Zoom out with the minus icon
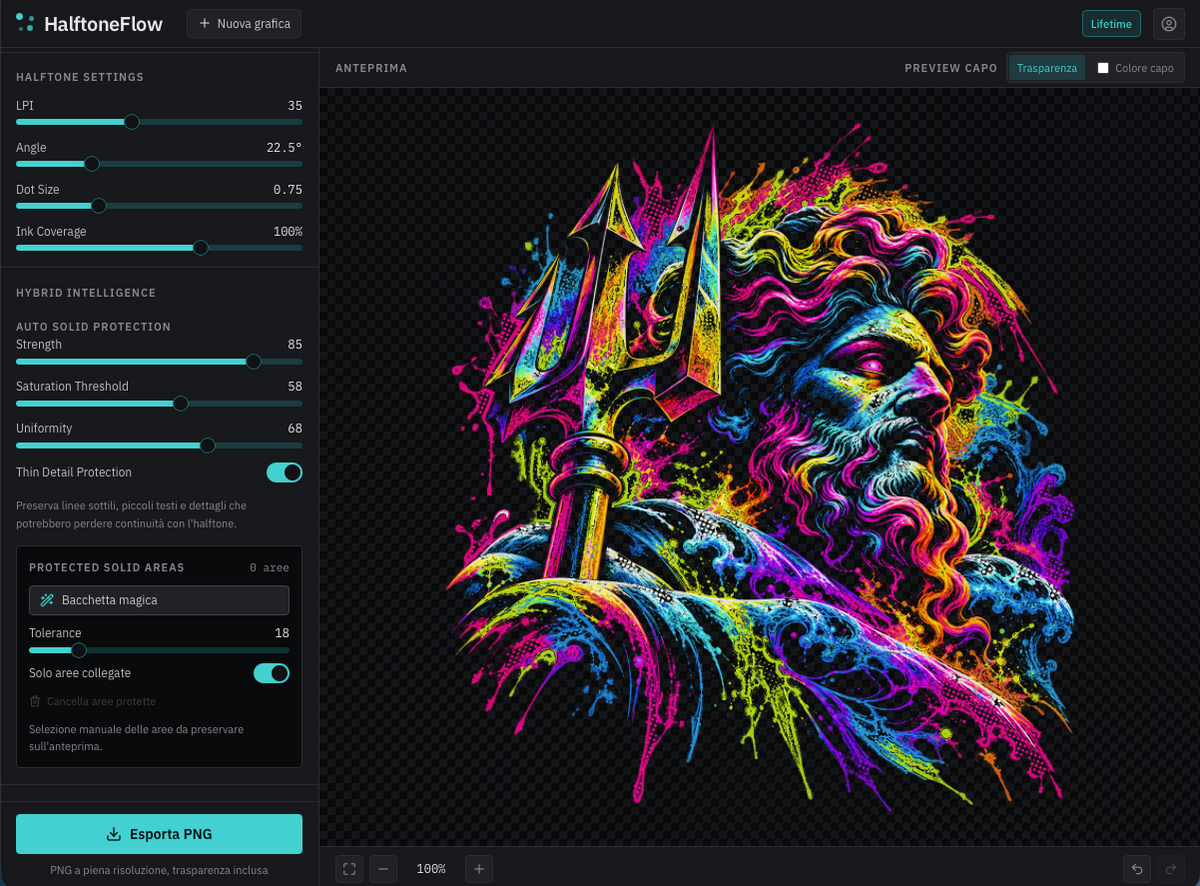The image size is (1200, 886). [383, 869]
